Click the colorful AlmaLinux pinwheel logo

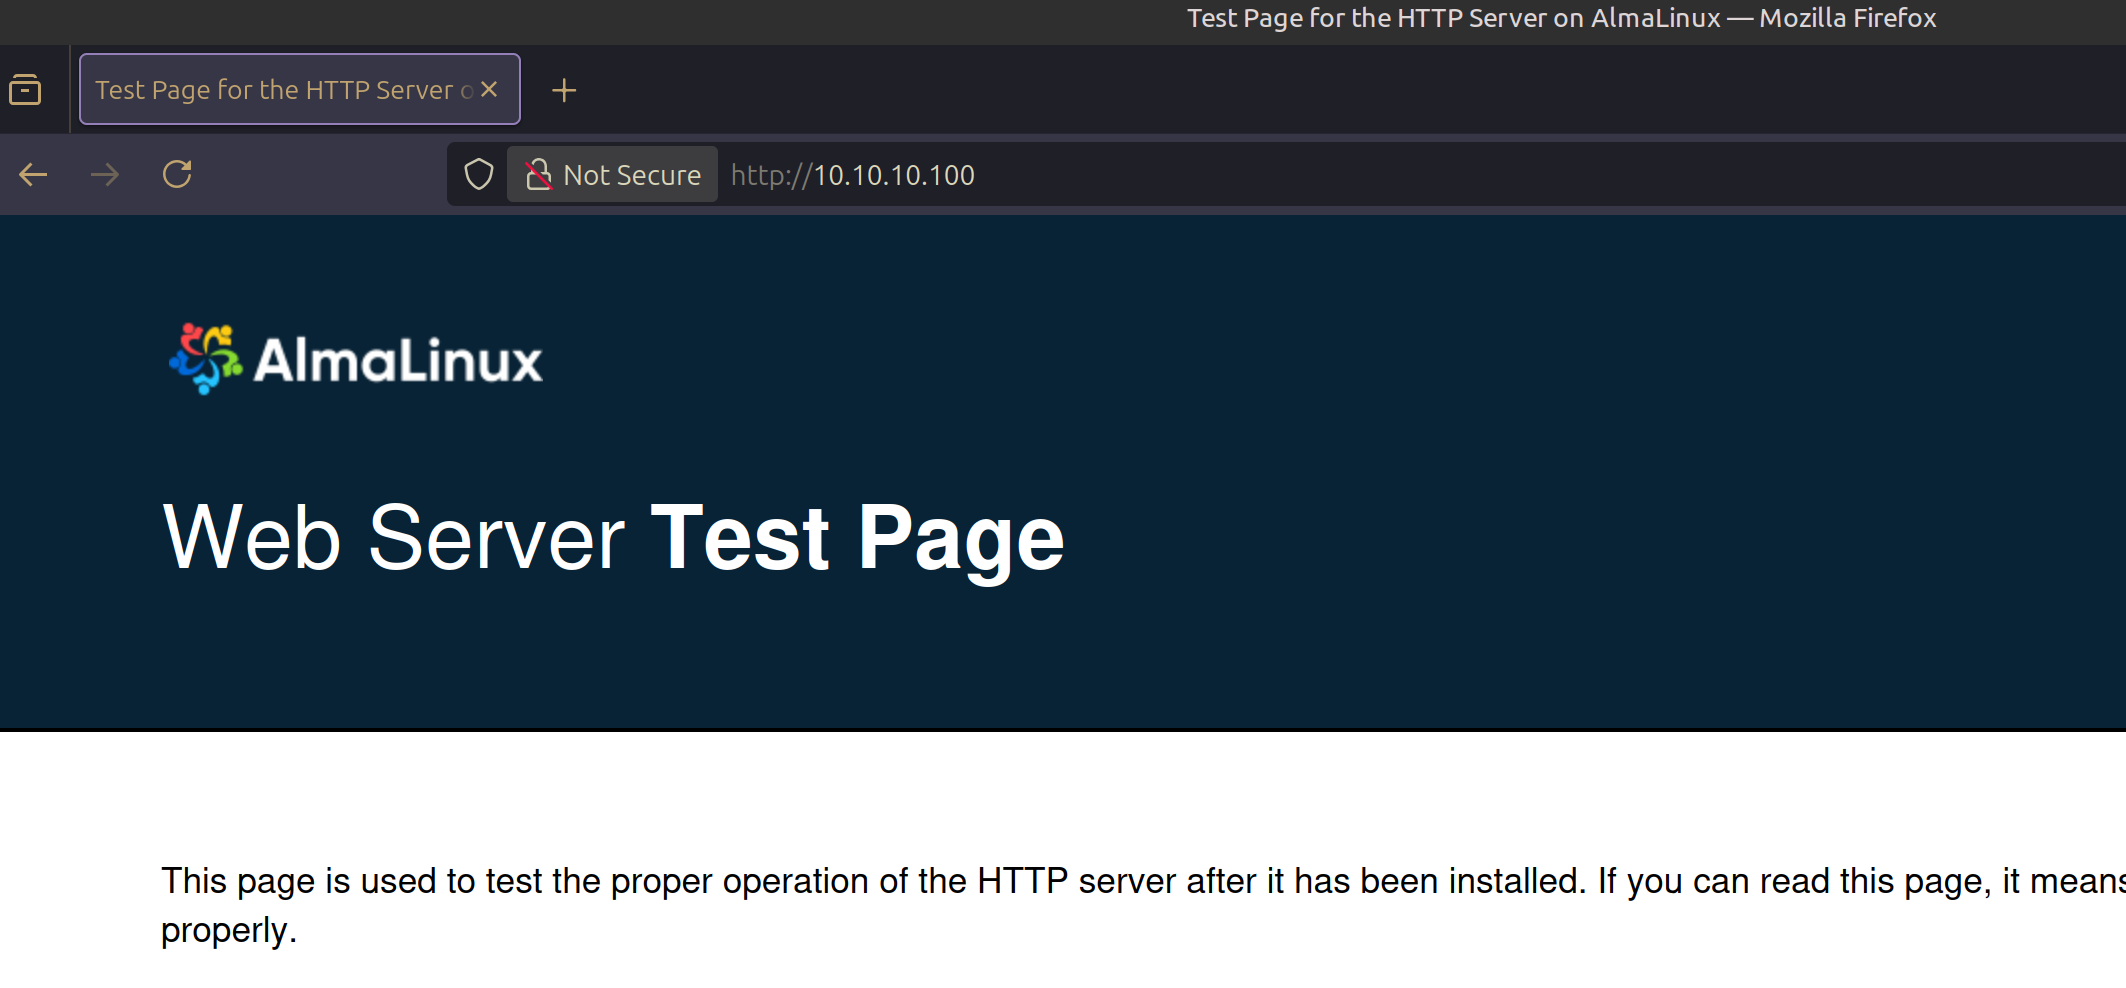[206, 358]
